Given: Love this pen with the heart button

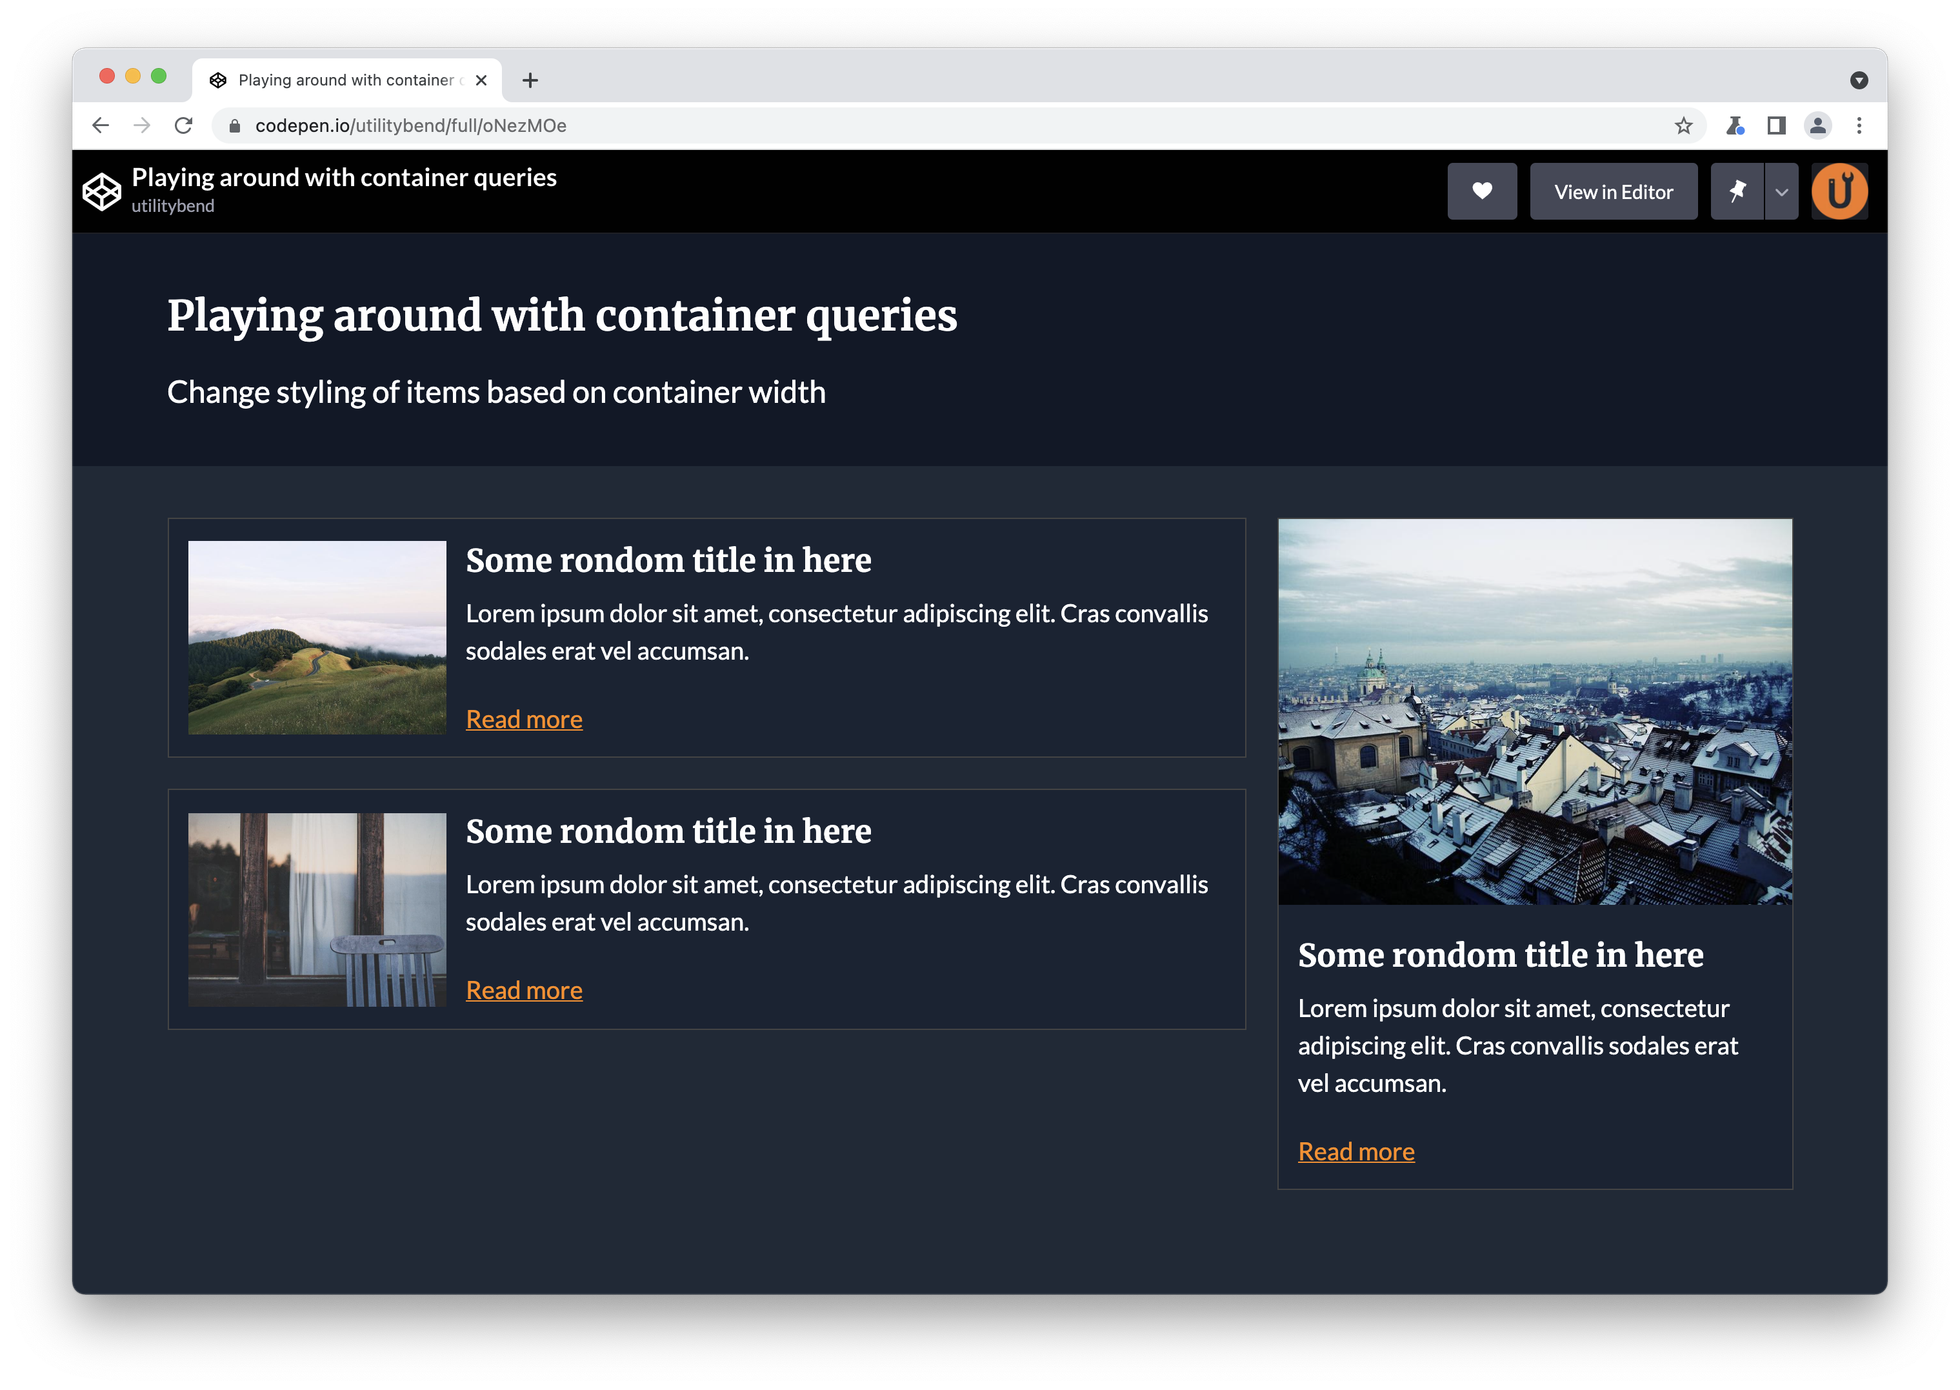Looking at the screenshot, I should tap(1482, 191).
